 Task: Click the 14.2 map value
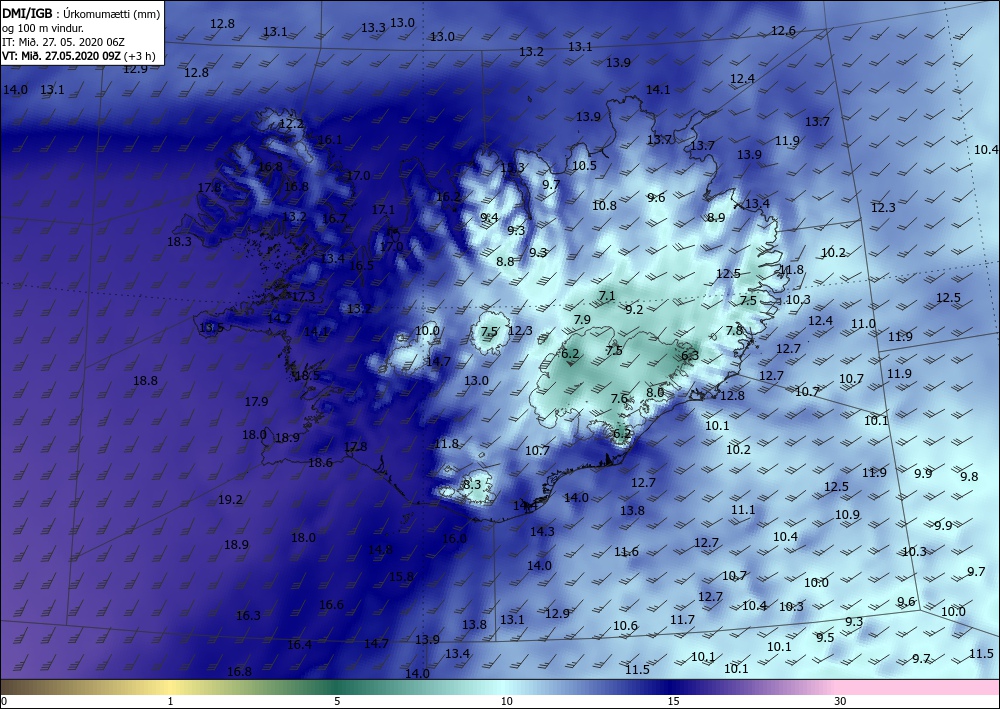(x=279, y=318)
